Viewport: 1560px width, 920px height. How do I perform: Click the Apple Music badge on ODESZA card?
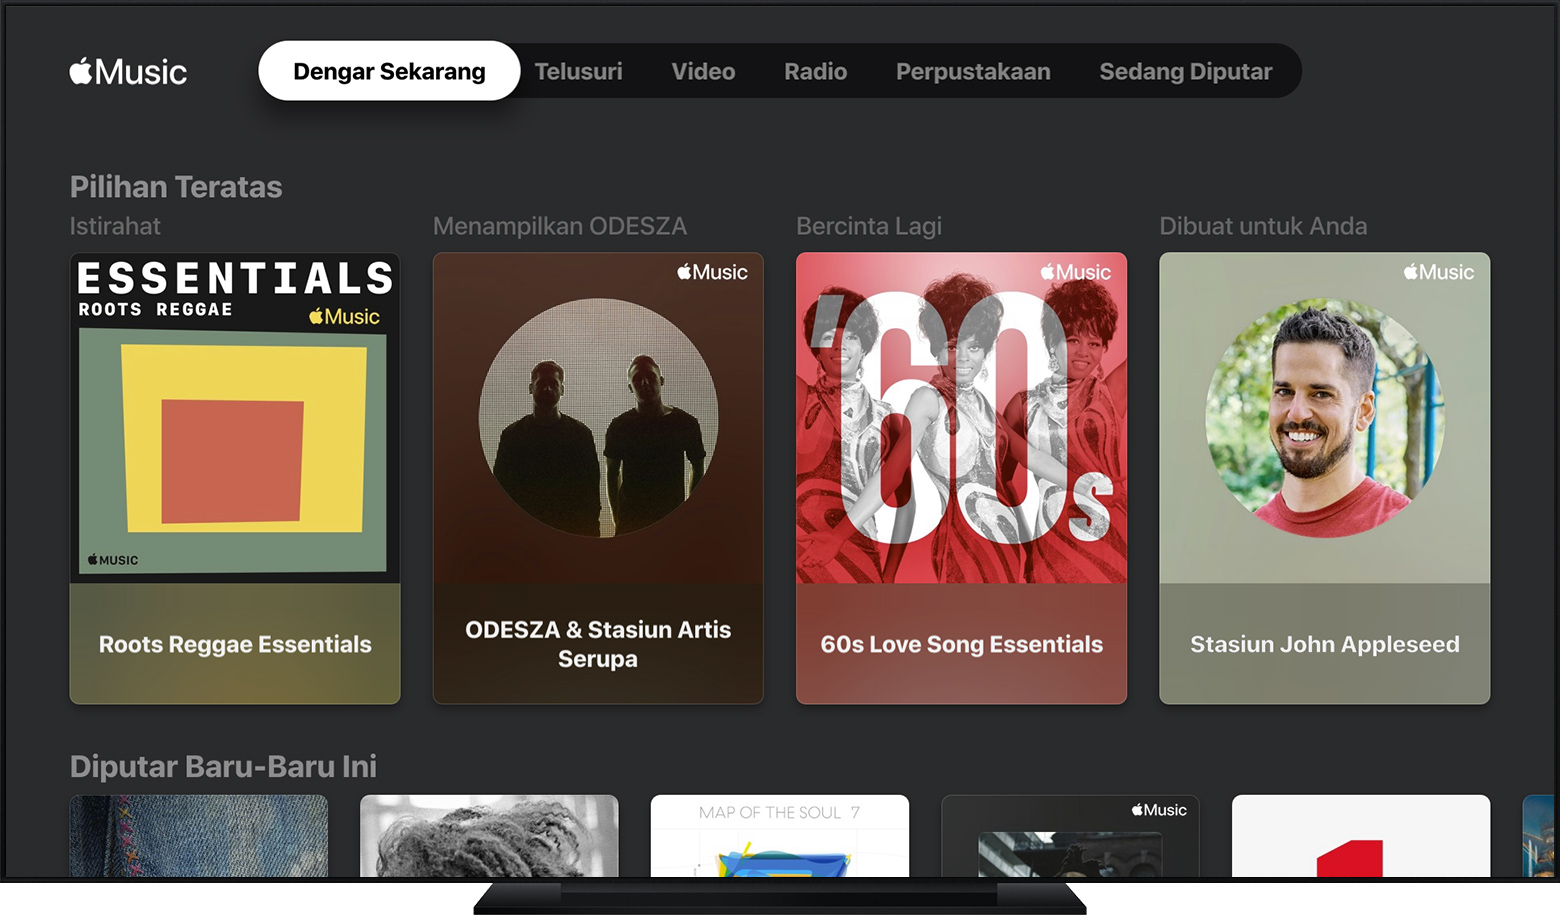pyautogui.click(x=712, y=272)
